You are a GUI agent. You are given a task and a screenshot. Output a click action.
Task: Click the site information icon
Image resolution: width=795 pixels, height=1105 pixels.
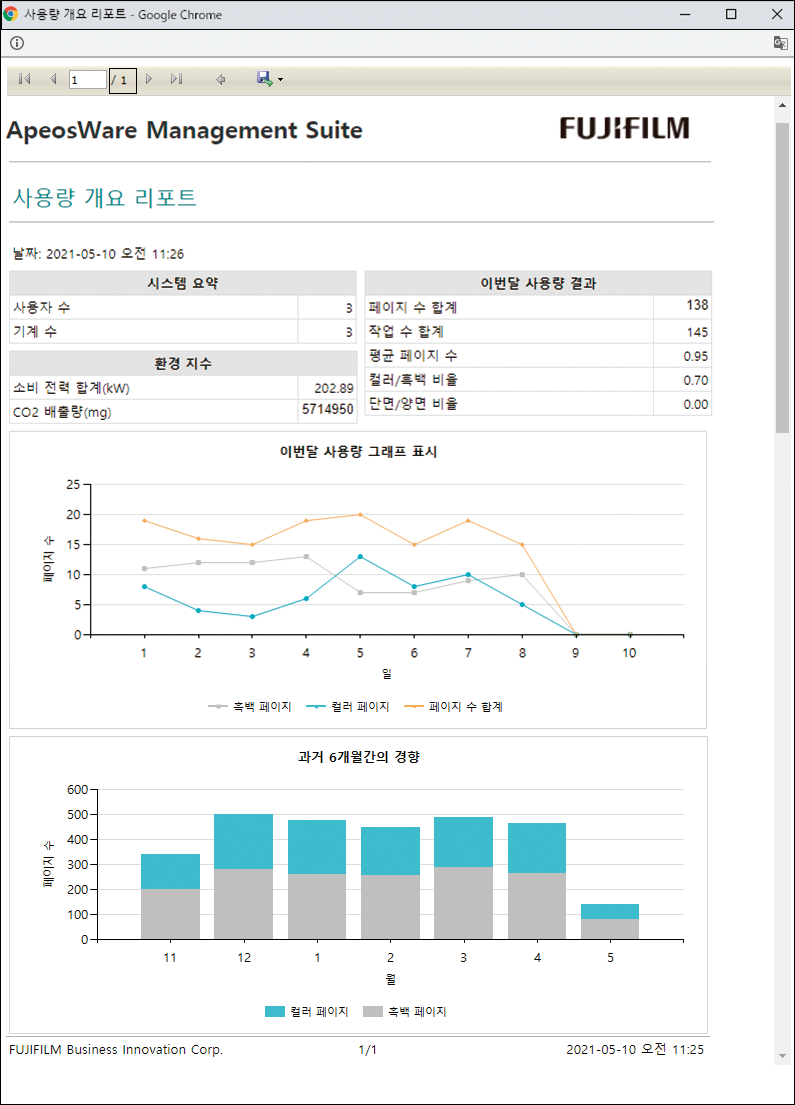point(17,43)
